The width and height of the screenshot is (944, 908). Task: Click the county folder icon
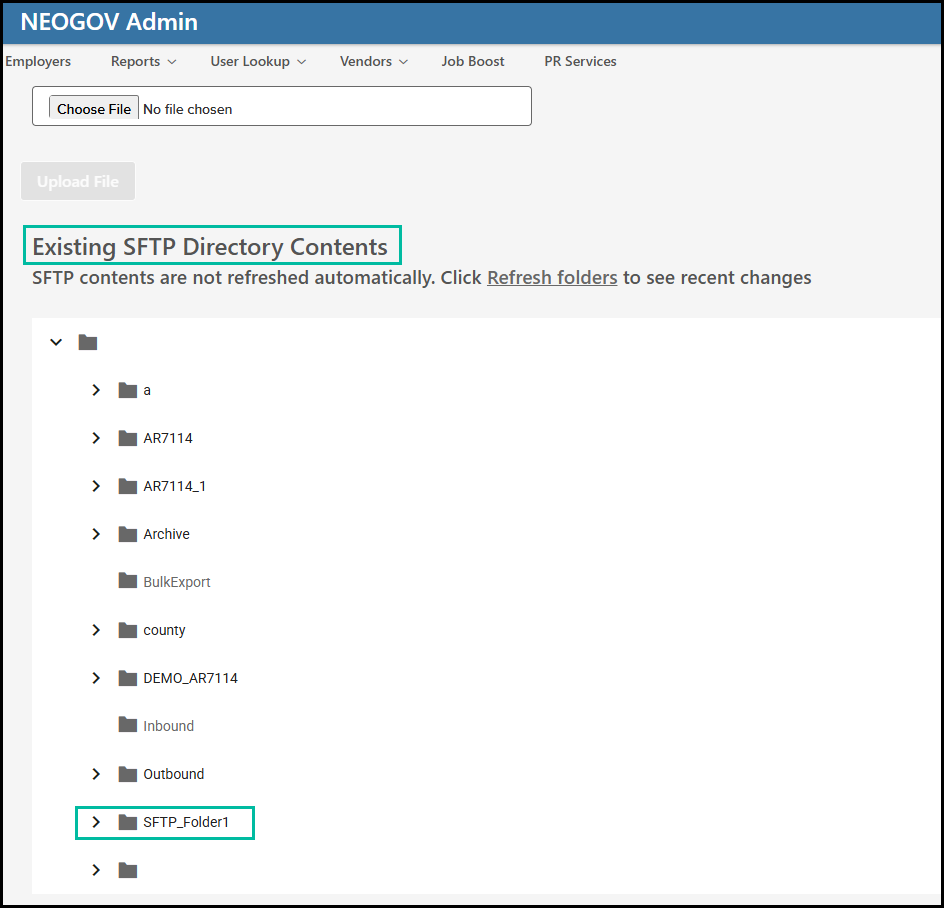(x=128, y=630)
